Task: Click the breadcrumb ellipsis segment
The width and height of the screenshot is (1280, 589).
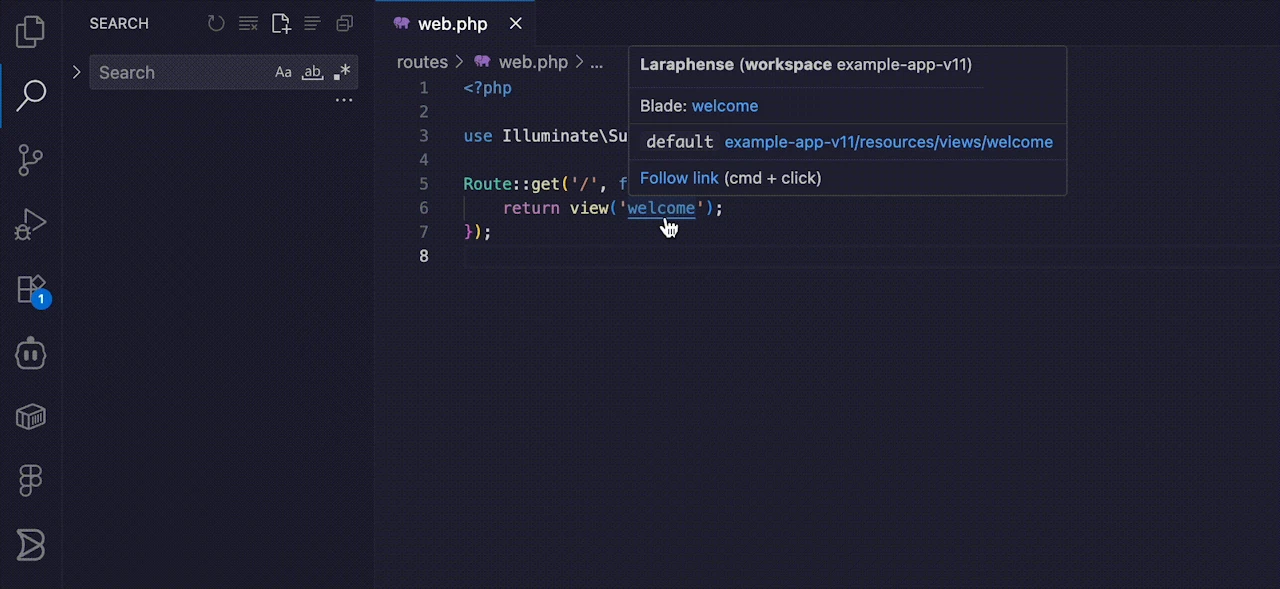Action: tap(597, 62)
